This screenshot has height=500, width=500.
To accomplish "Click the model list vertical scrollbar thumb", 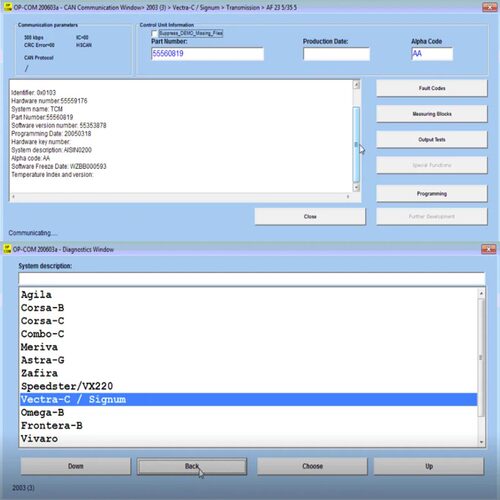I will (x=481, y=357).
